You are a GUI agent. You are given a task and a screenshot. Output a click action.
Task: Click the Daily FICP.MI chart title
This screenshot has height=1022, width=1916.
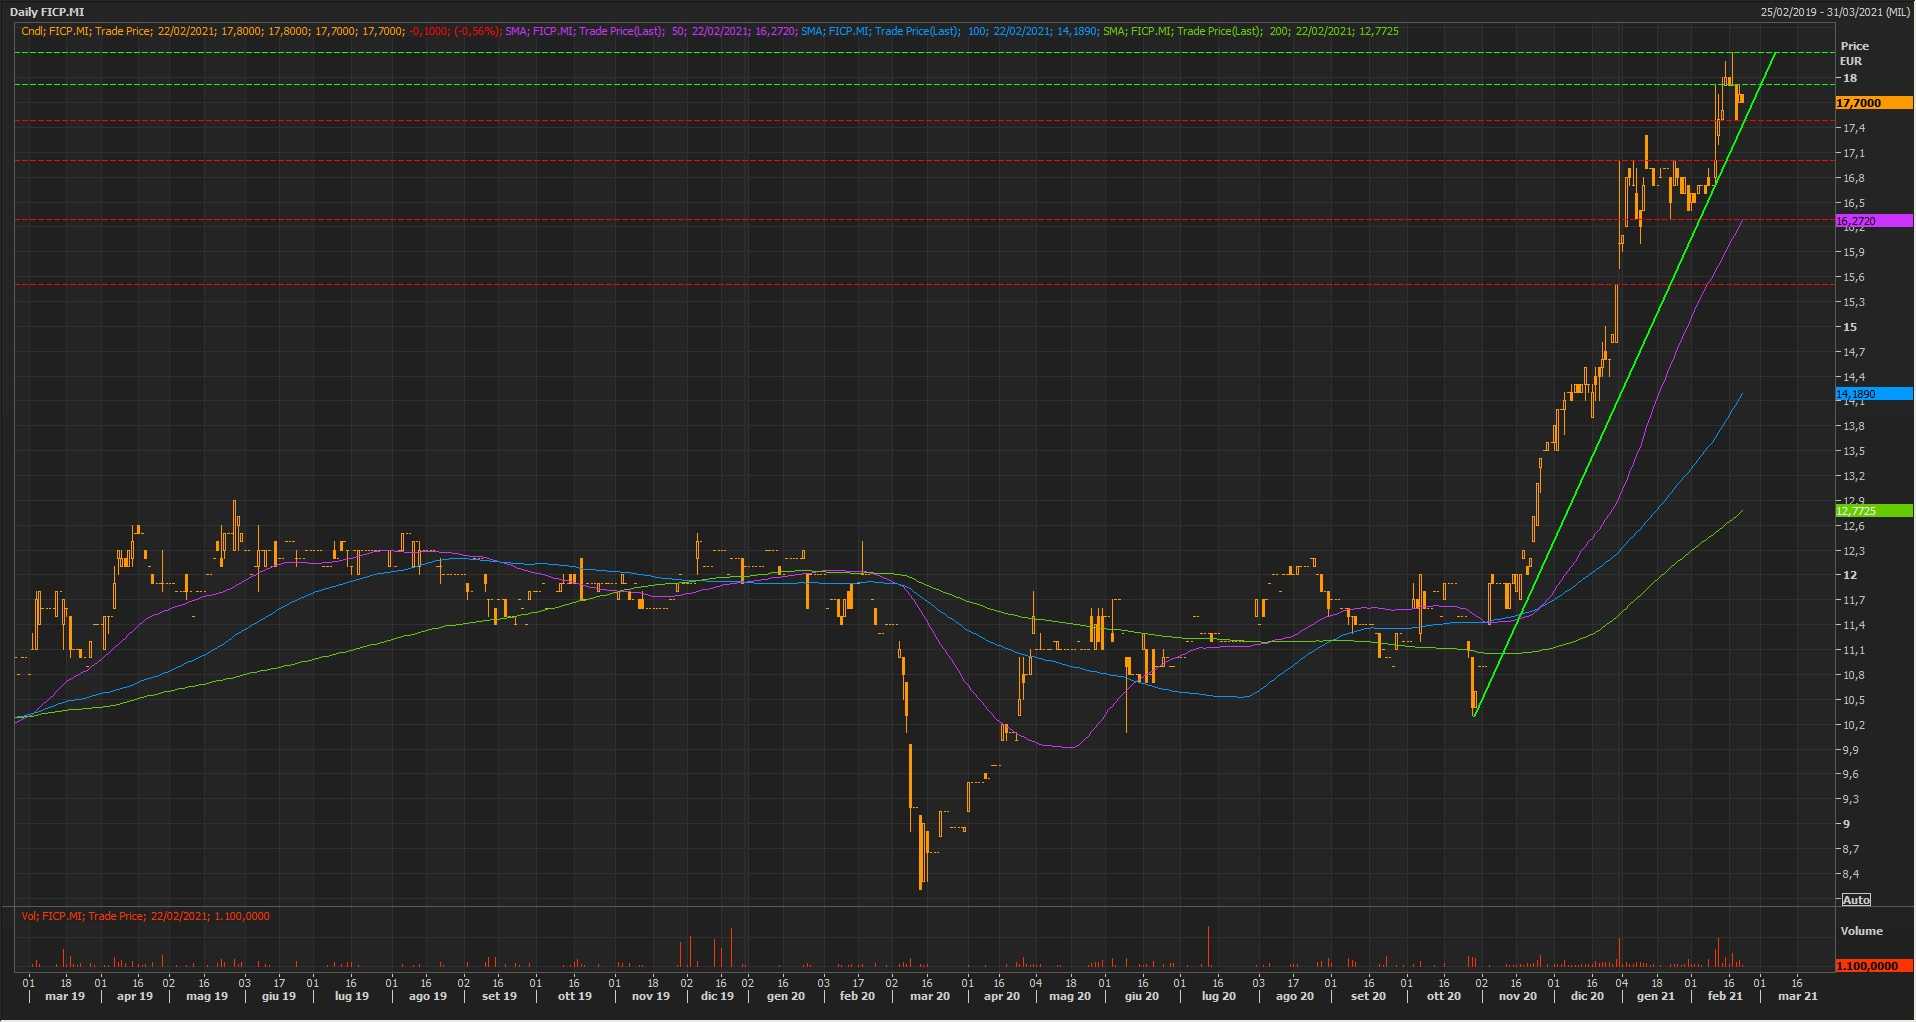pyautogui.click(x=47, y=12)
